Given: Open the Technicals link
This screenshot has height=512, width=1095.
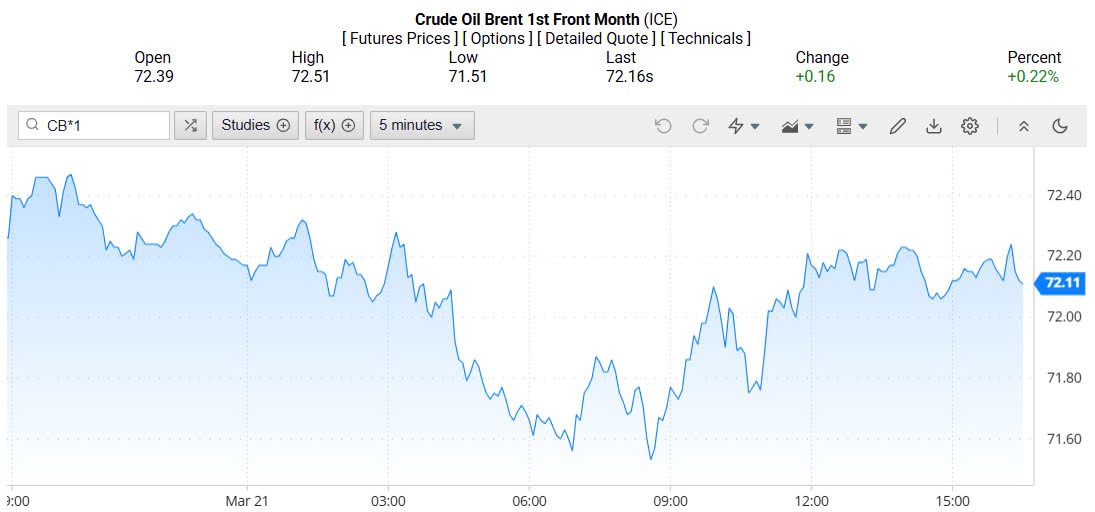Looking at the screenshot, I should pyautogui.click(x=706, y=38).
